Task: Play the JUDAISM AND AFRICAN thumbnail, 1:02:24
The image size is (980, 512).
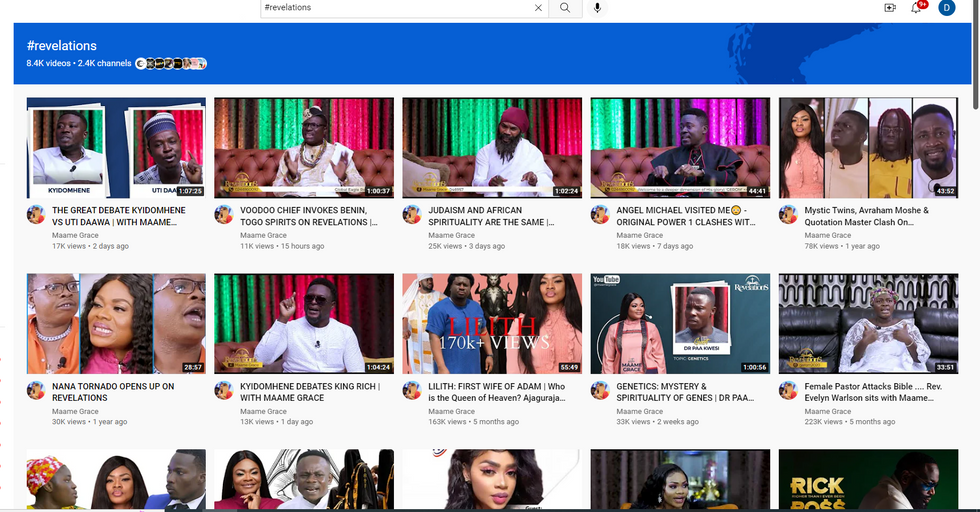Action: coord(492,148)
